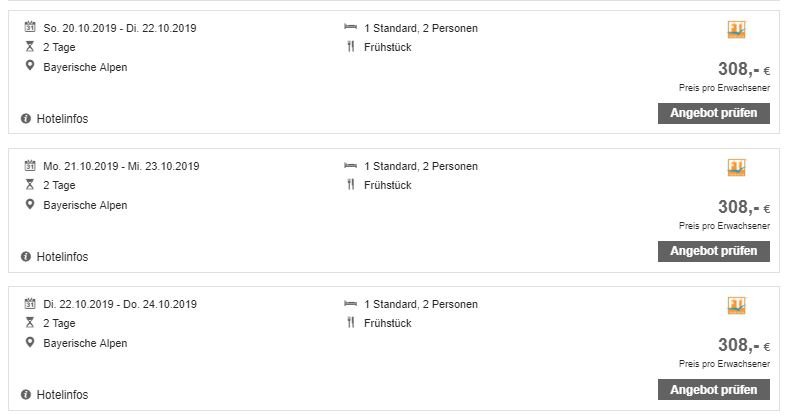Screen dimensions: 785x419
Task: Click date range Mo. 21.10.2019 - Mi. 23.10.2019
Action: pyautogui.click(x=121, y=166)
